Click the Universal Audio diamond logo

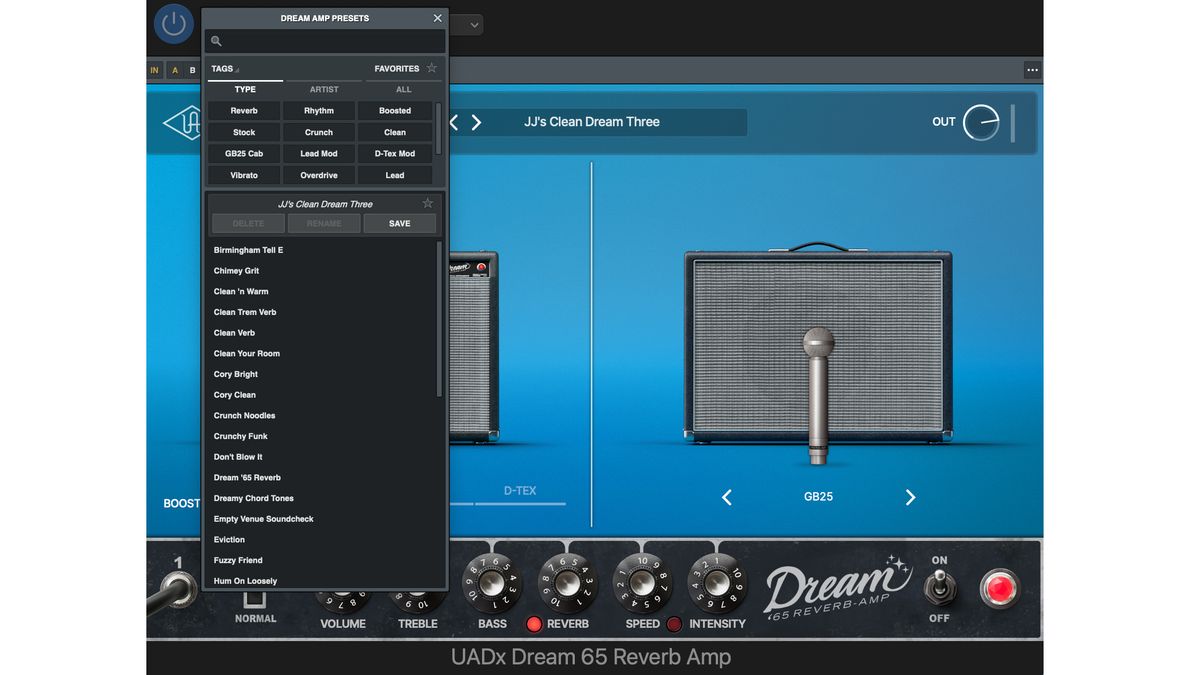188,125
